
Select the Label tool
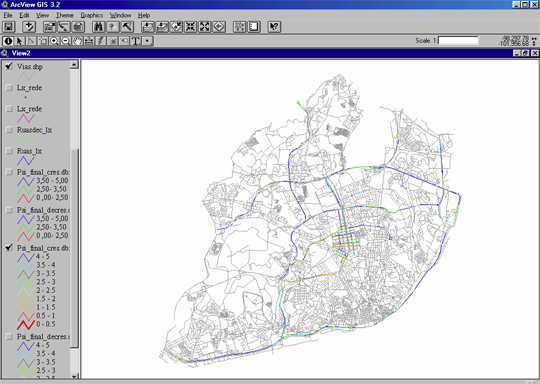pos(124,41)
